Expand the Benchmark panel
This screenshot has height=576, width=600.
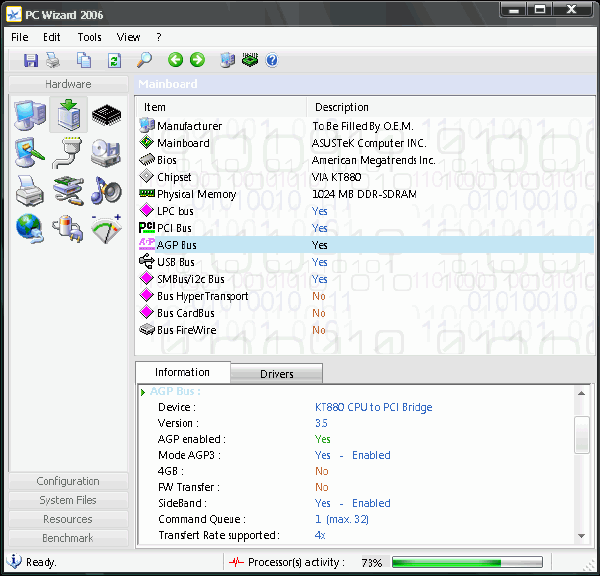tap(68, 538)
